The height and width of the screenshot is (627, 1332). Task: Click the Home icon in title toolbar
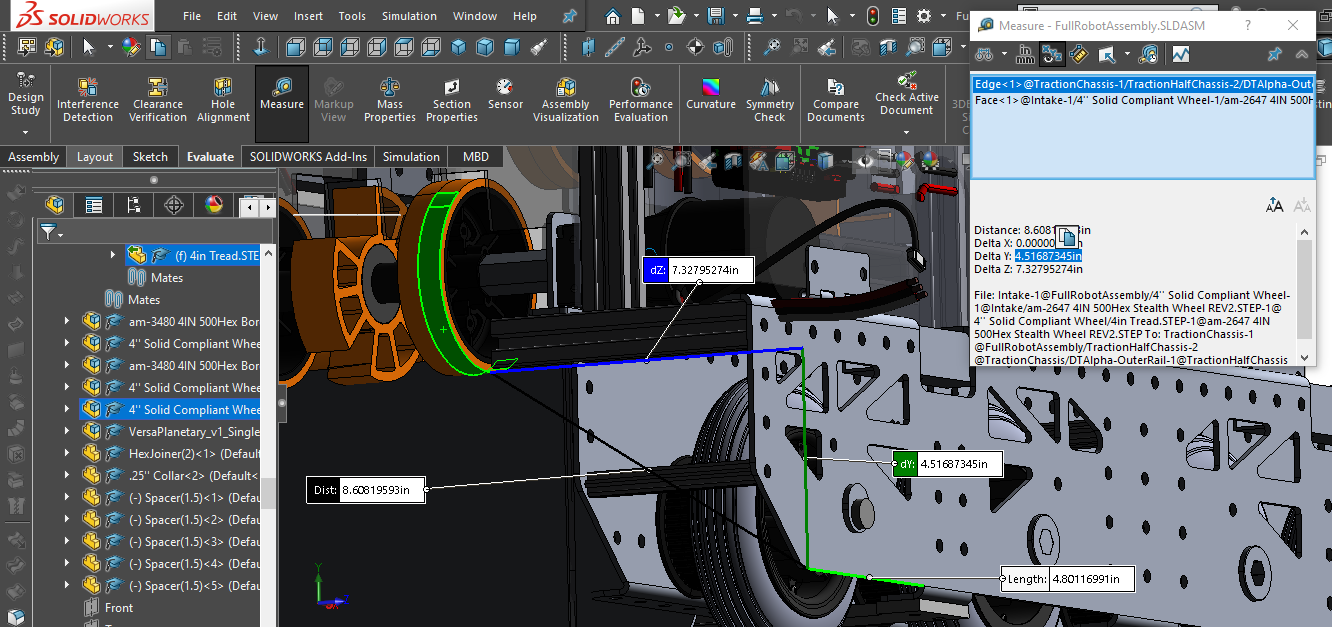(612, 16)
